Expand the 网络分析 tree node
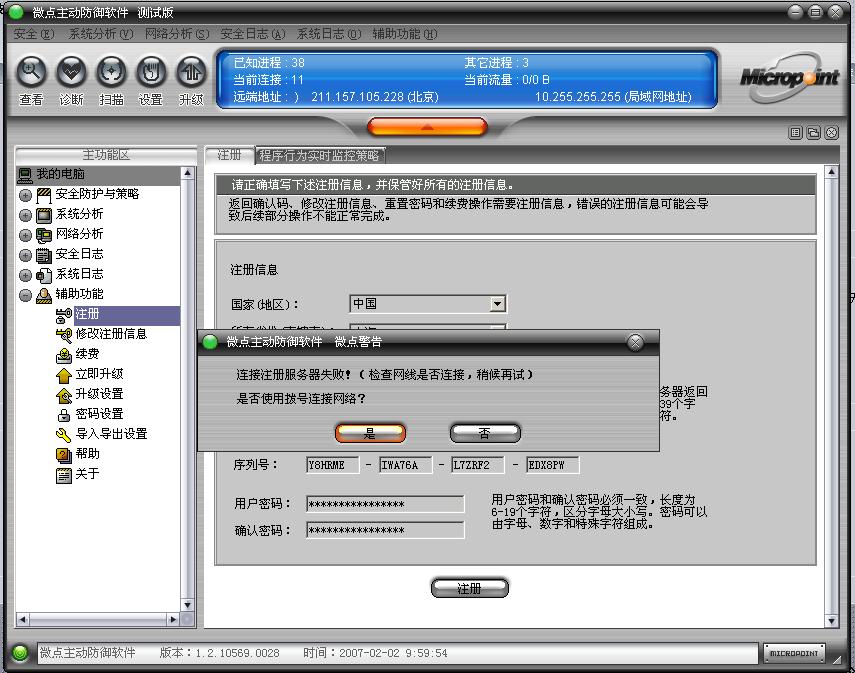 click(25, 235)
